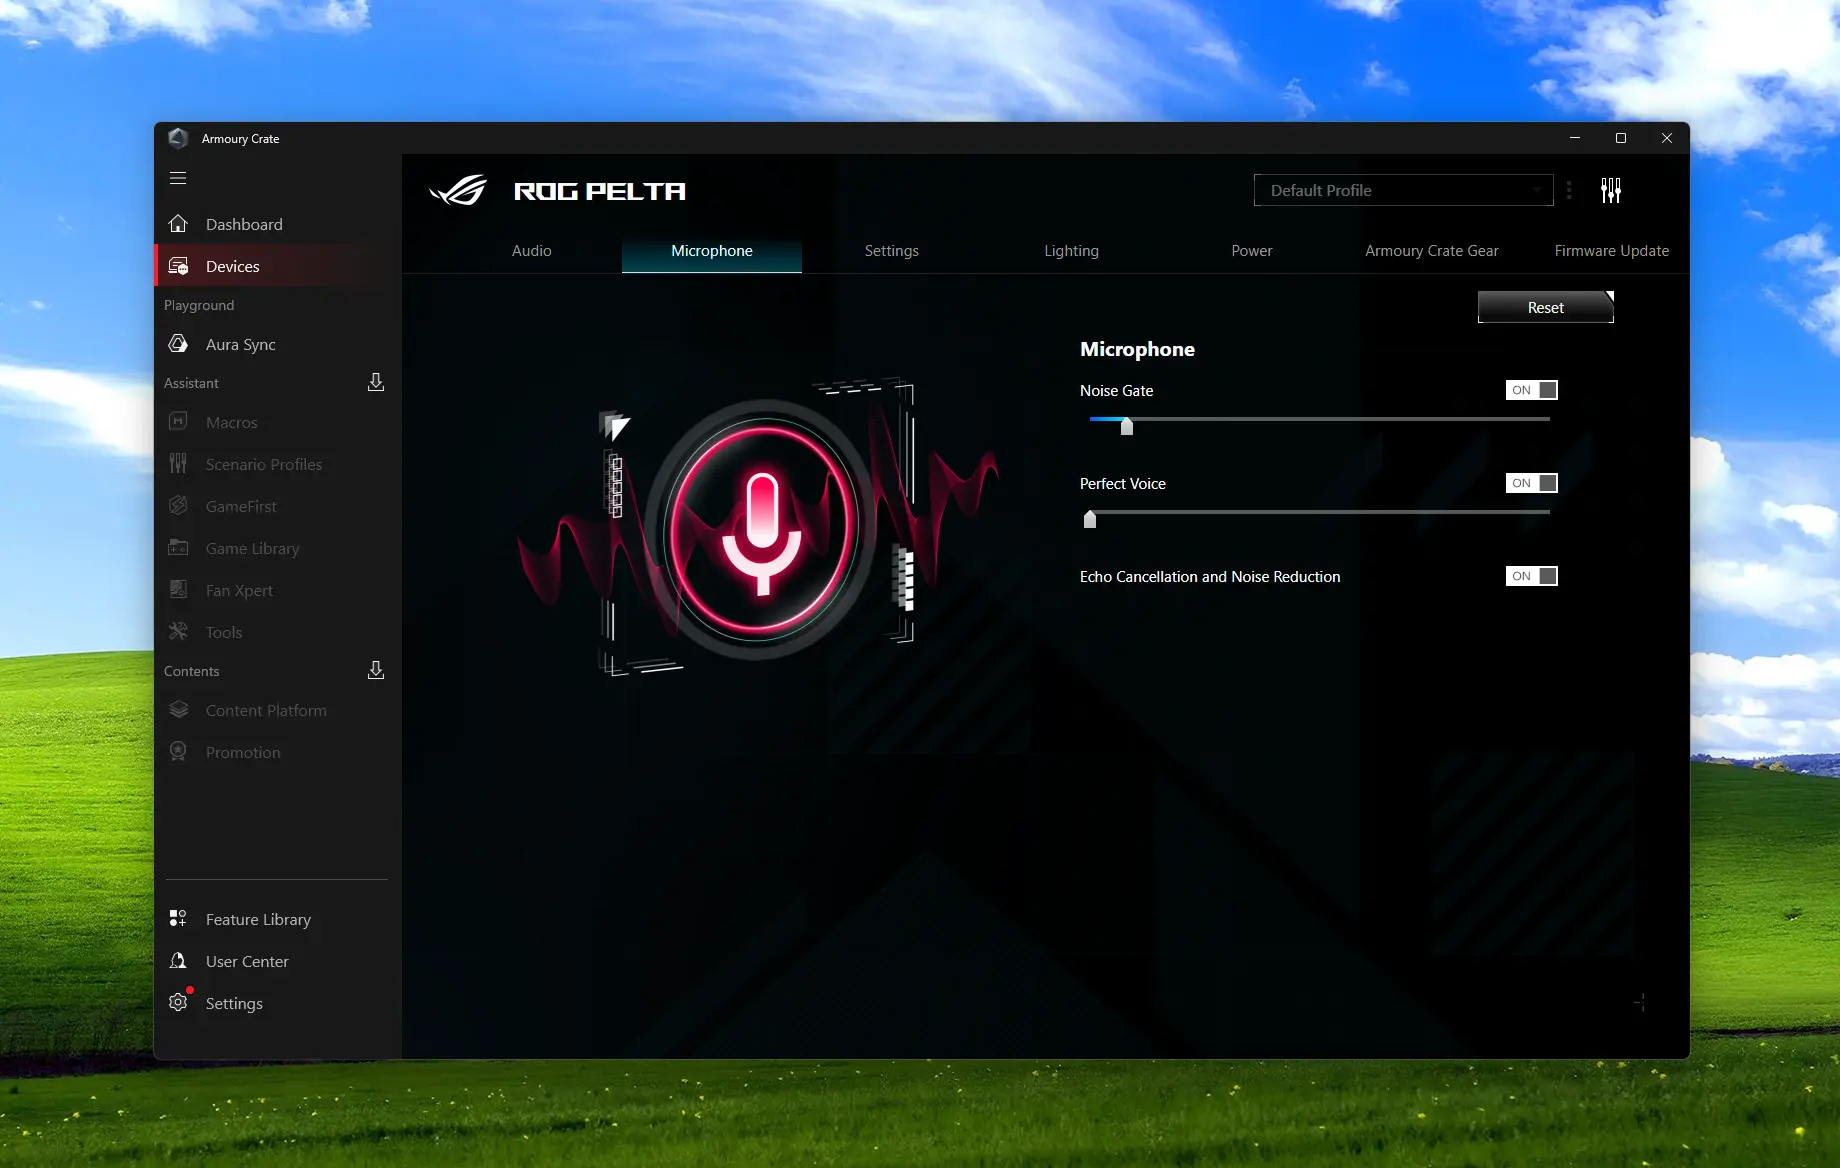Open the Feature Library icon
The height and width of the screenshot is (1168, 1840).
[x=179, y=919]
